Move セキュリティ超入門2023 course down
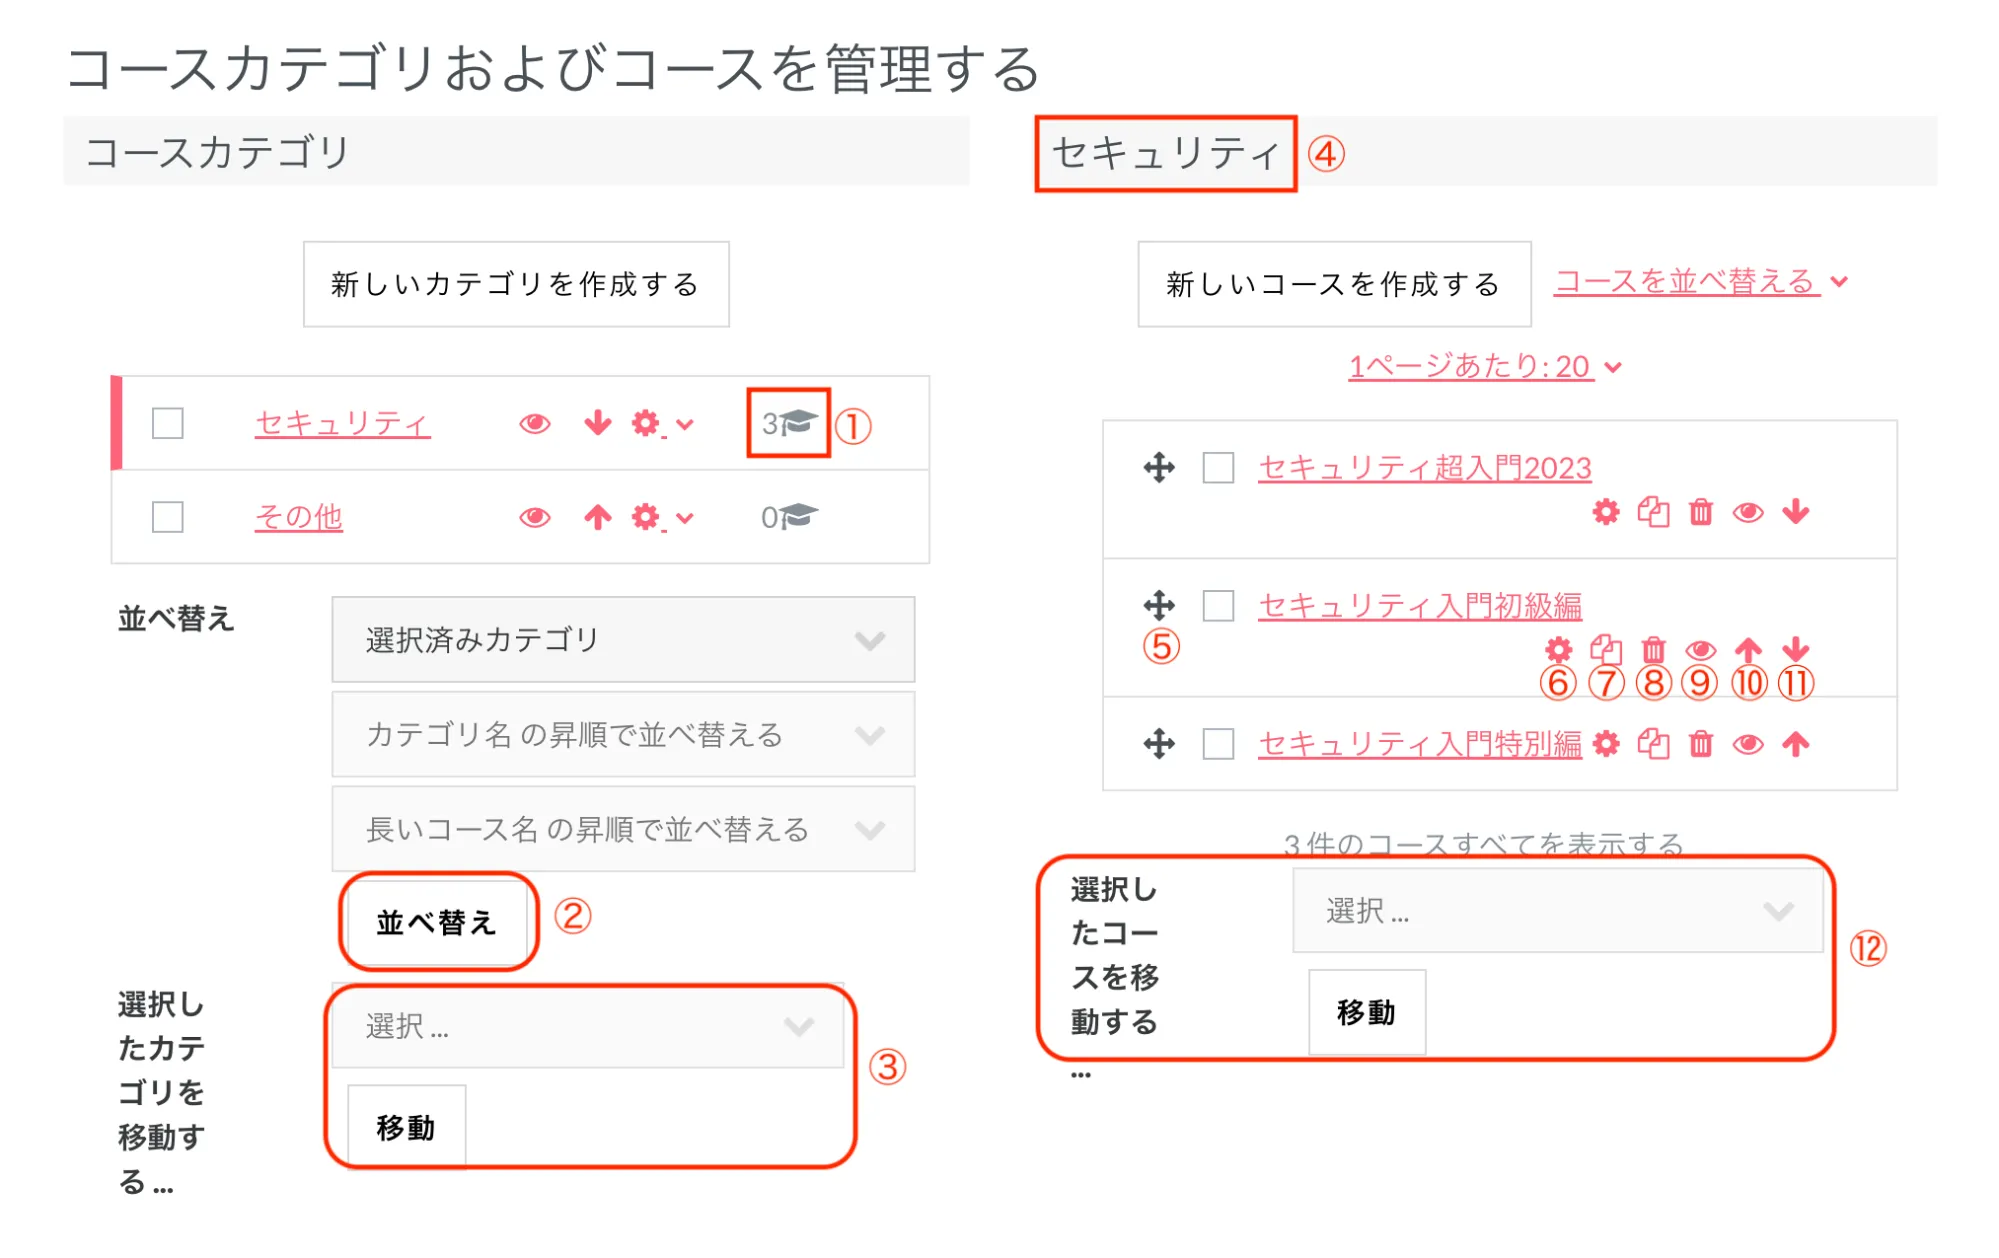Viewport: 1999px width, 1258px height. click(1796, 512)
